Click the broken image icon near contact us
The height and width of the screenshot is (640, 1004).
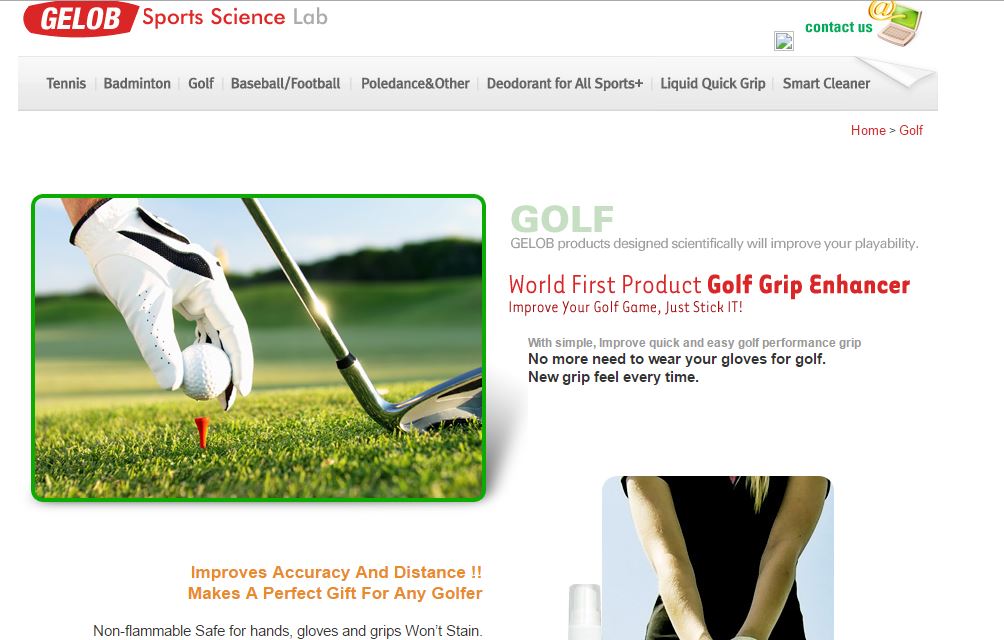coord(784,41)
